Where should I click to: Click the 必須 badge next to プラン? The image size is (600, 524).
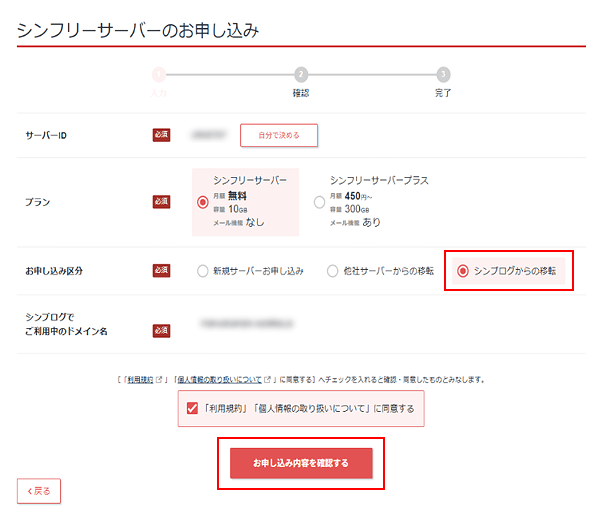tap(161, 202)
